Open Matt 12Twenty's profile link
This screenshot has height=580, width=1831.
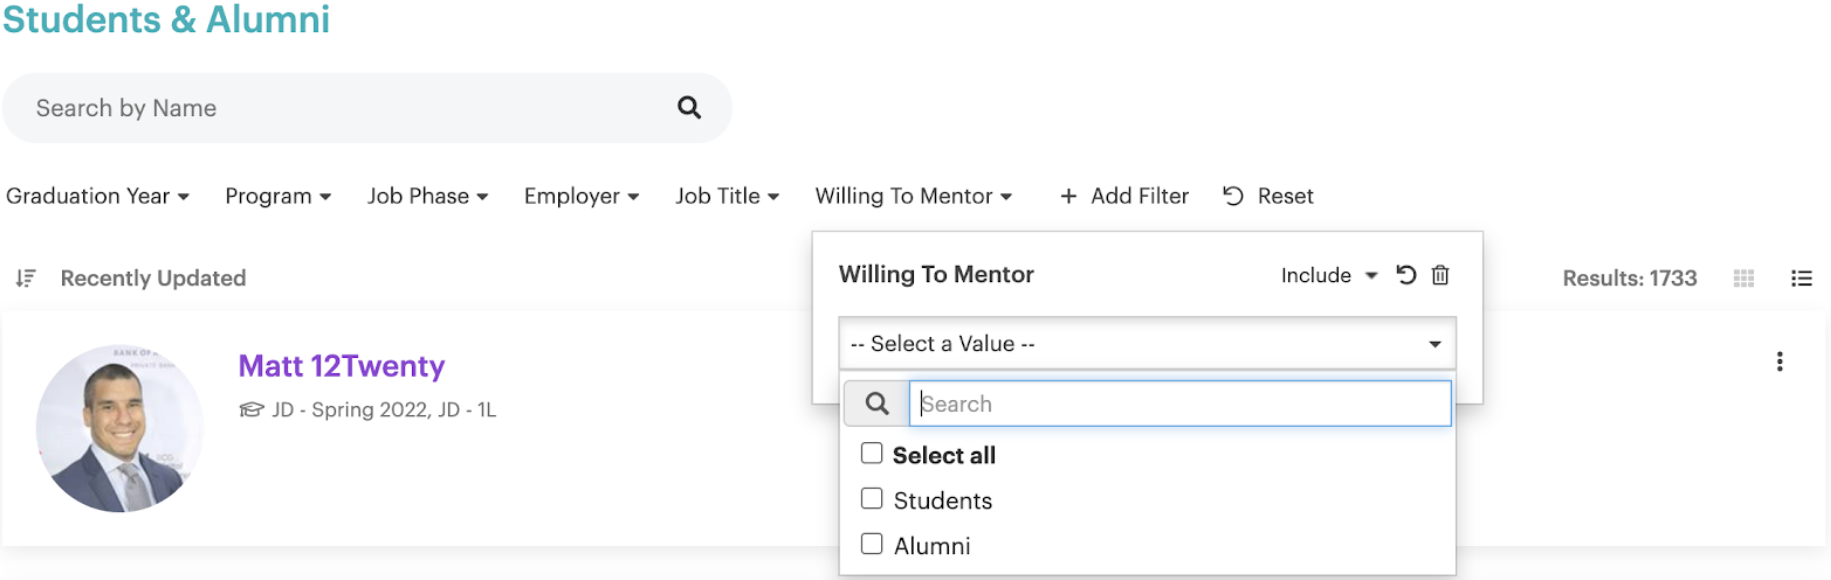tap(341, 366)
